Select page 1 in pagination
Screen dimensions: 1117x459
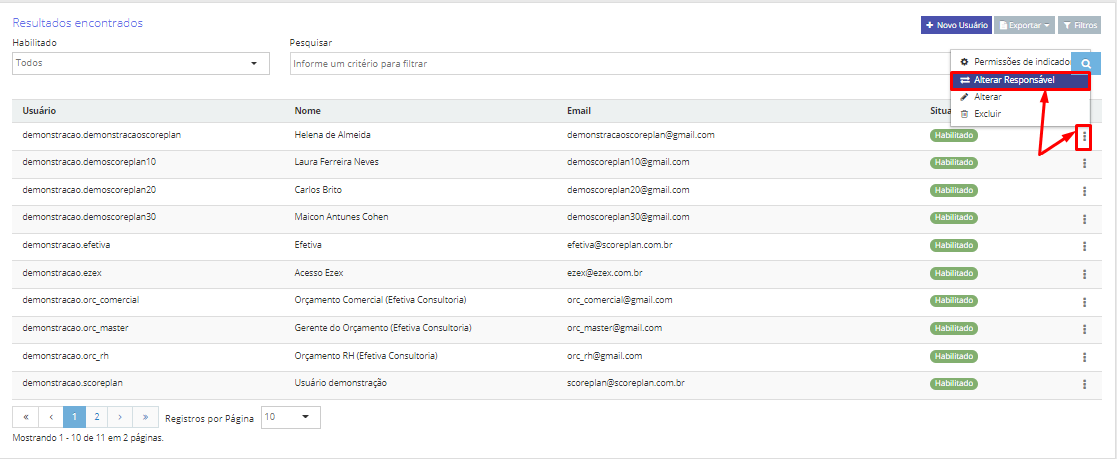[x=75, y=417]
